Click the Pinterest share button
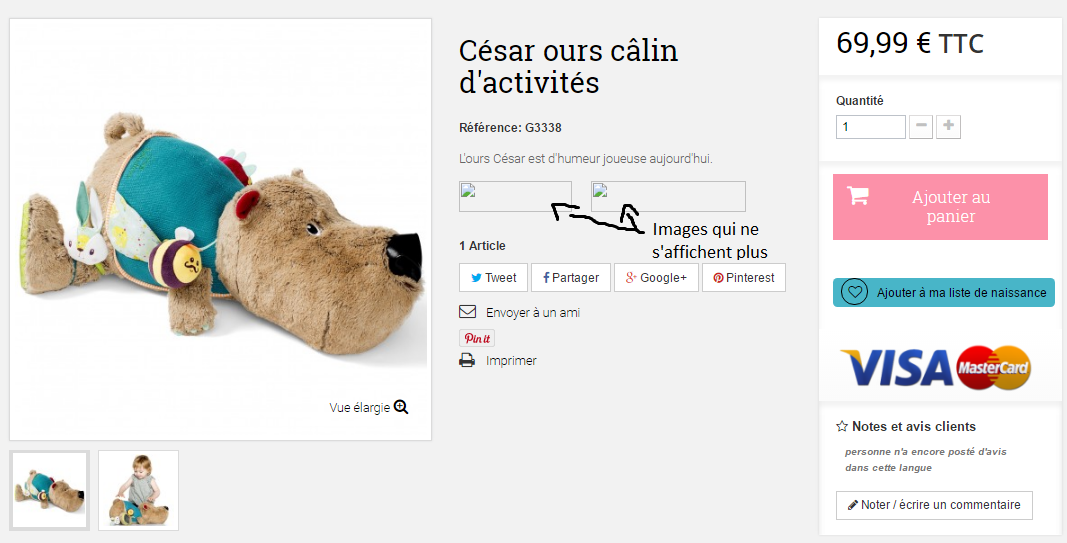 coord(744,278)
